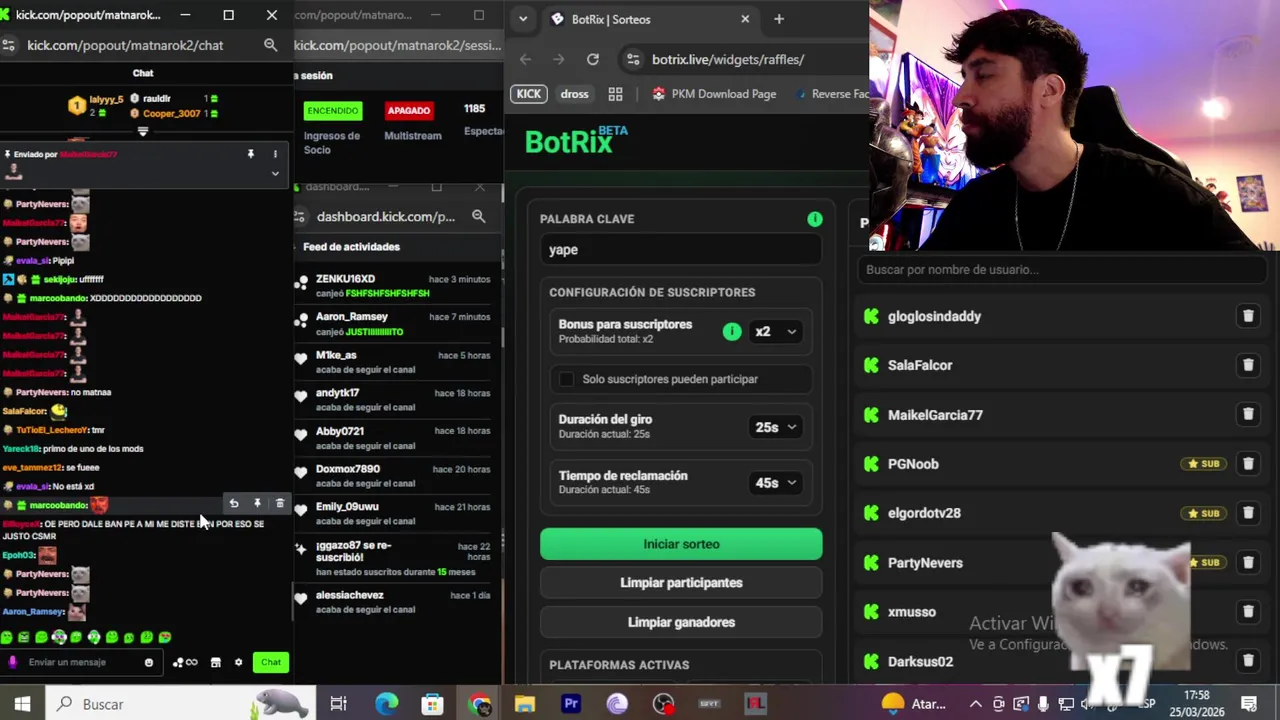Click the green info icon for subscriber bonus
1280x720 pixels.
click(732, 331)
